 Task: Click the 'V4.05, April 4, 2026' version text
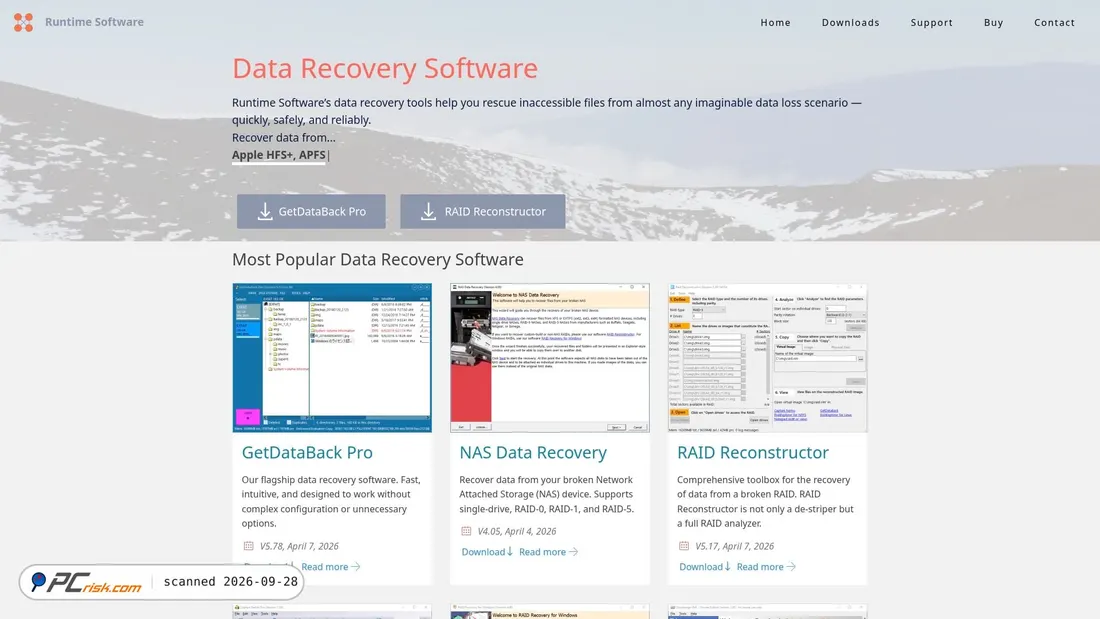[x=516, y=531]
